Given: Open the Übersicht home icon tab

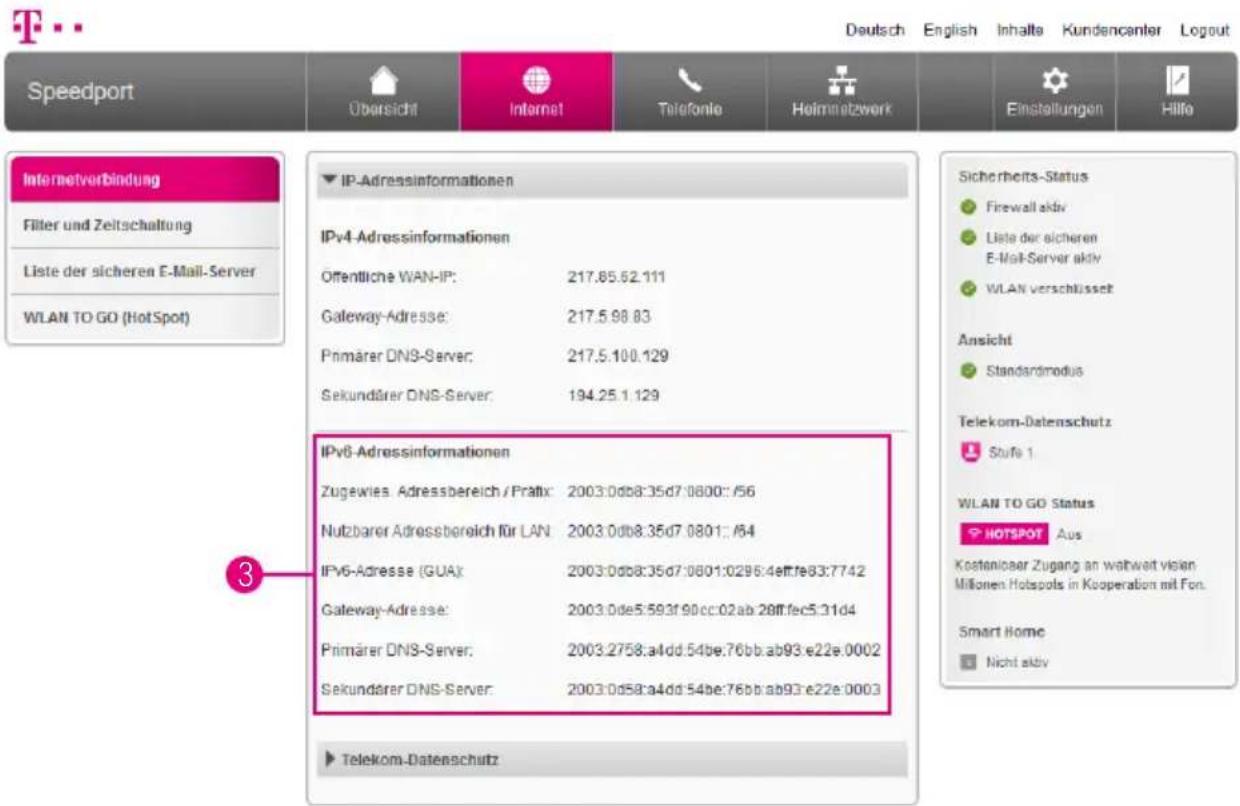Looking at the screenshot, I should pos(383,92).
